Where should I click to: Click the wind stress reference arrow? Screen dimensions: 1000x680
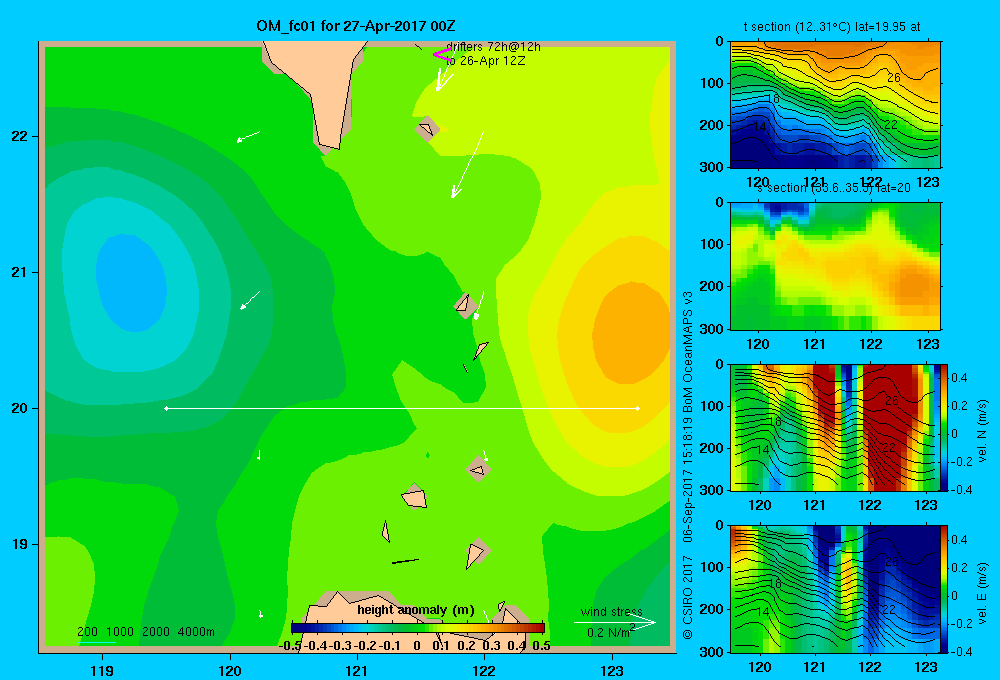pyautogui.click(x=615, y=623)
